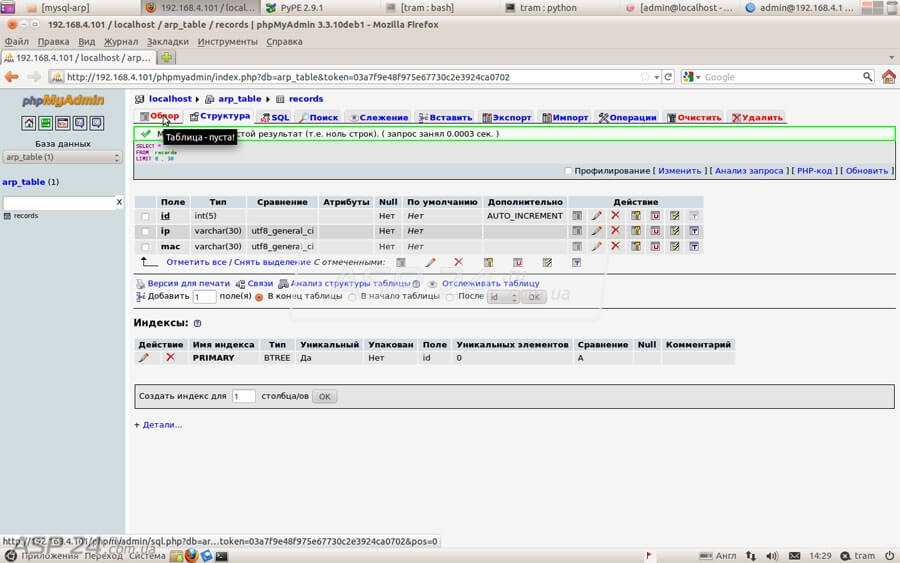The image size is (900, 563).
Task: Open the 'После' field dropdown with id
Action: tap(503, 297)
